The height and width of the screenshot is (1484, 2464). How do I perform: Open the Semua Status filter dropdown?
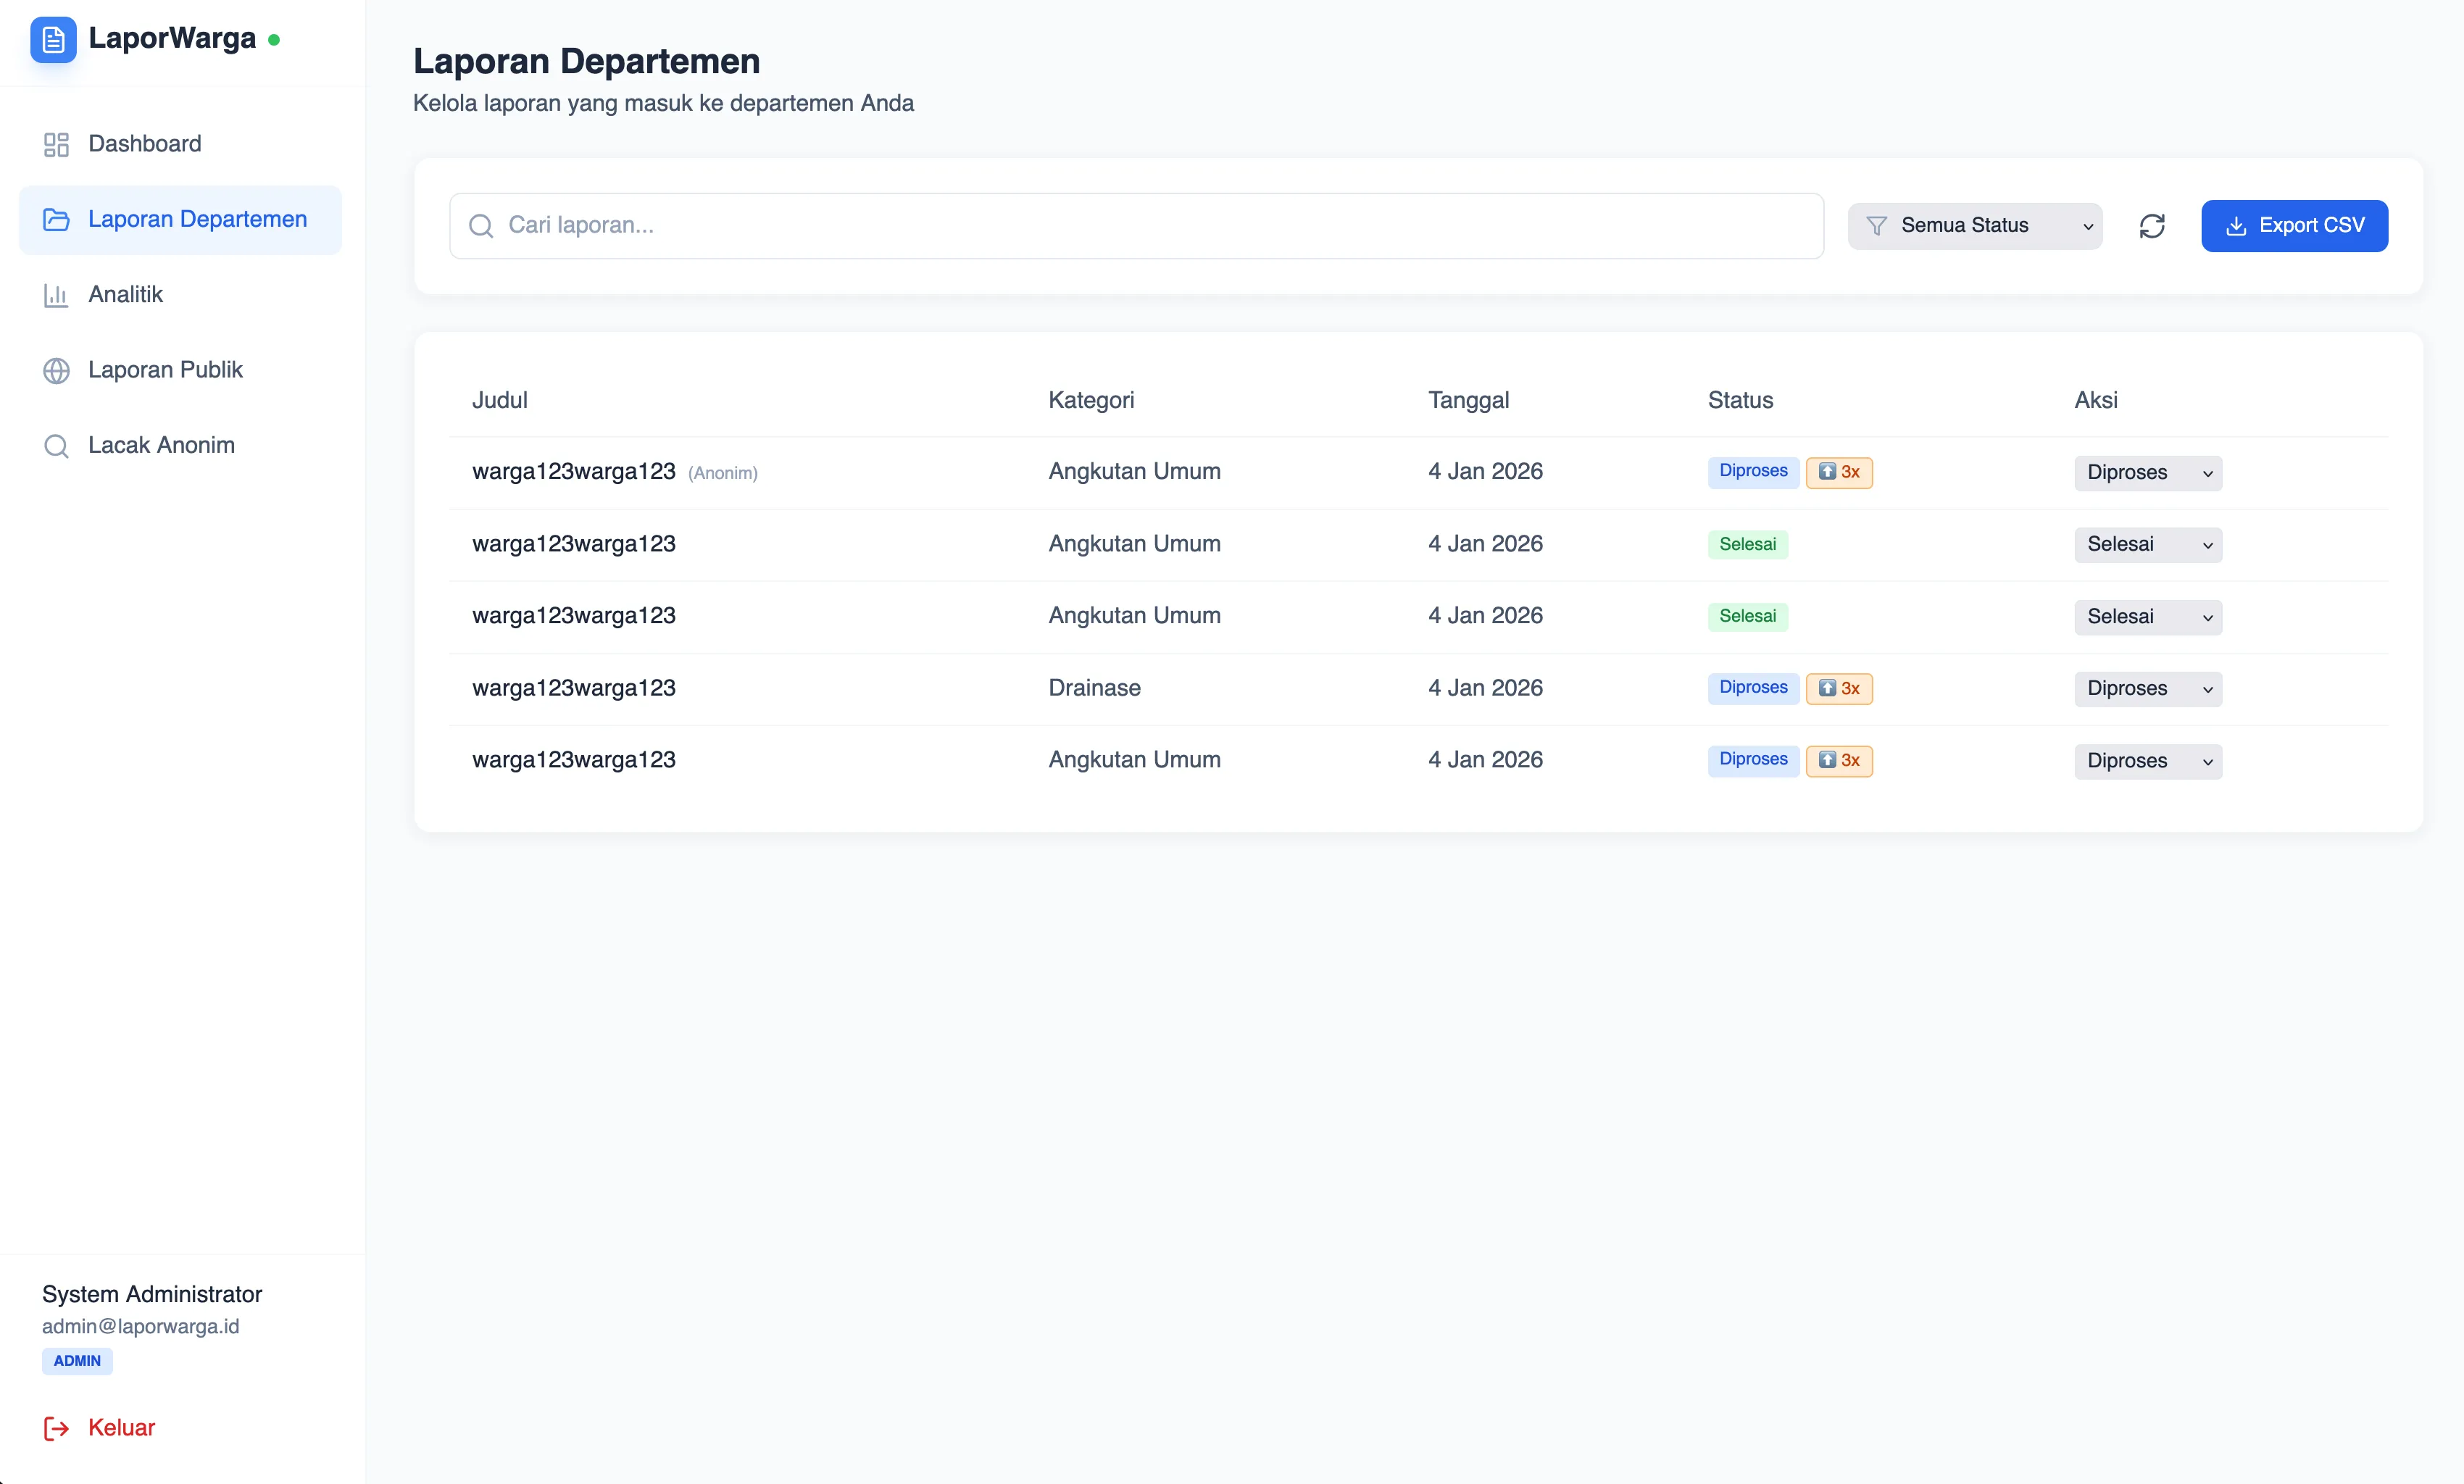coord(1975,225)
